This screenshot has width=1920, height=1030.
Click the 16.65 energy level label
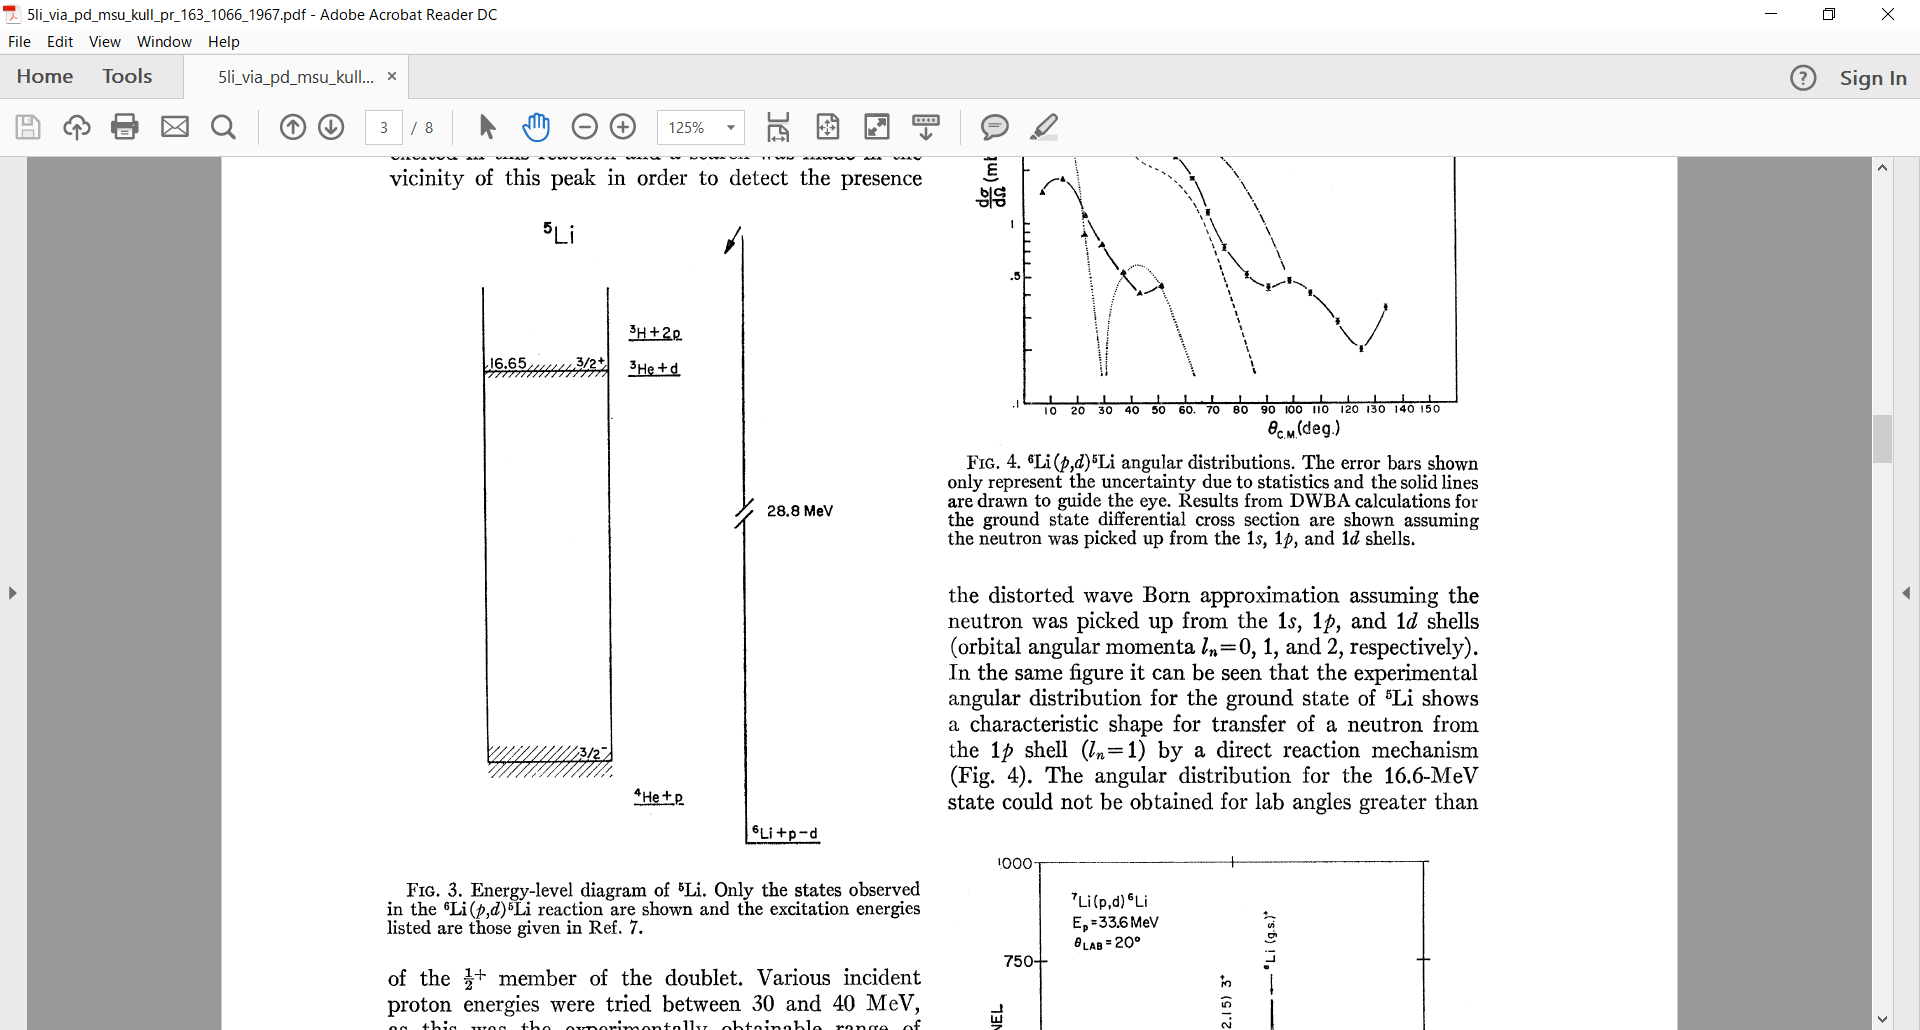pos(508,363)
